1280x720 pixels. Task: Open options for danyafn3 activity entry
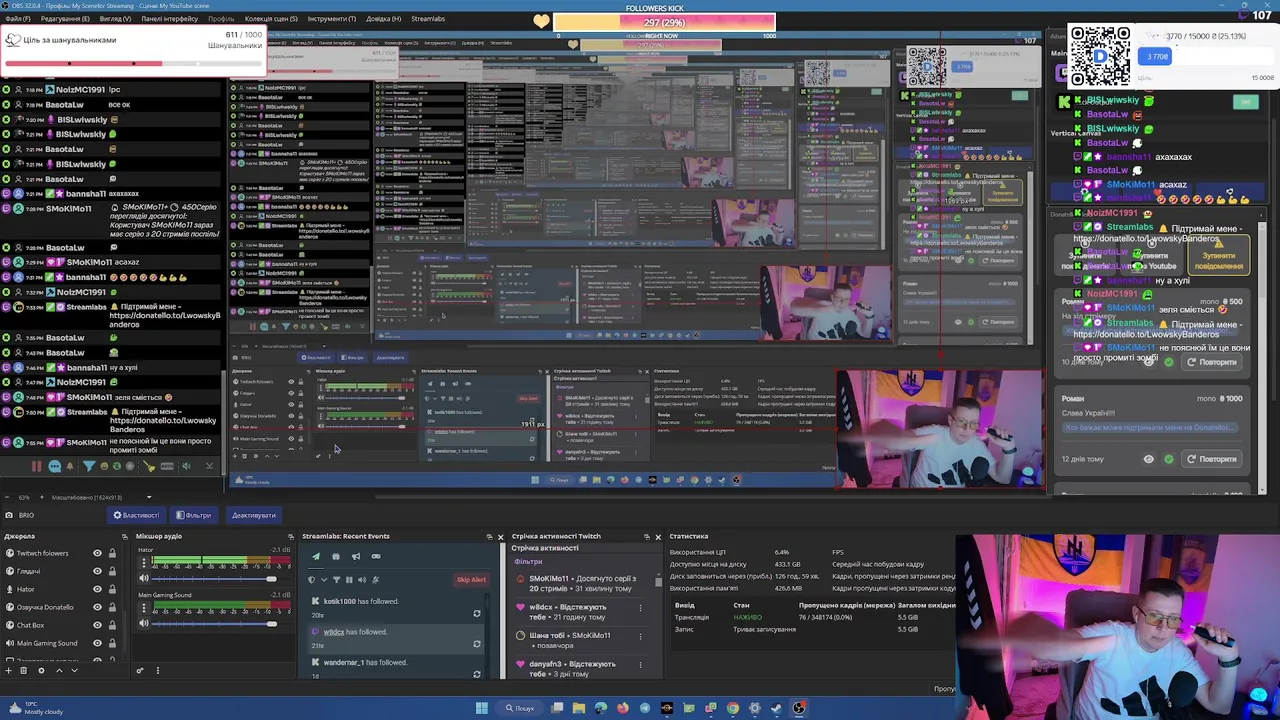(640, 664)
